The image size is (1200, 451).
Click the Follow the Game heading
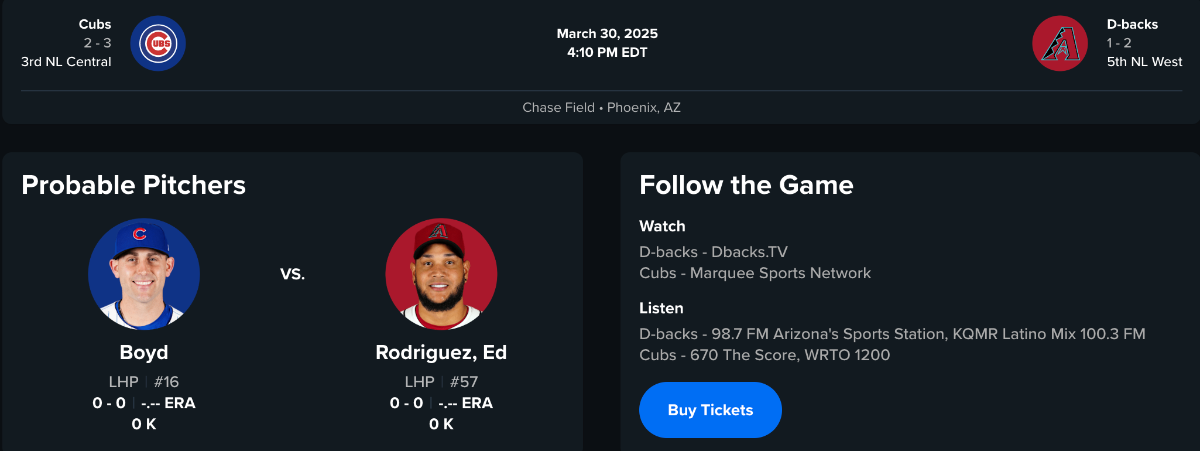point(746,185)
